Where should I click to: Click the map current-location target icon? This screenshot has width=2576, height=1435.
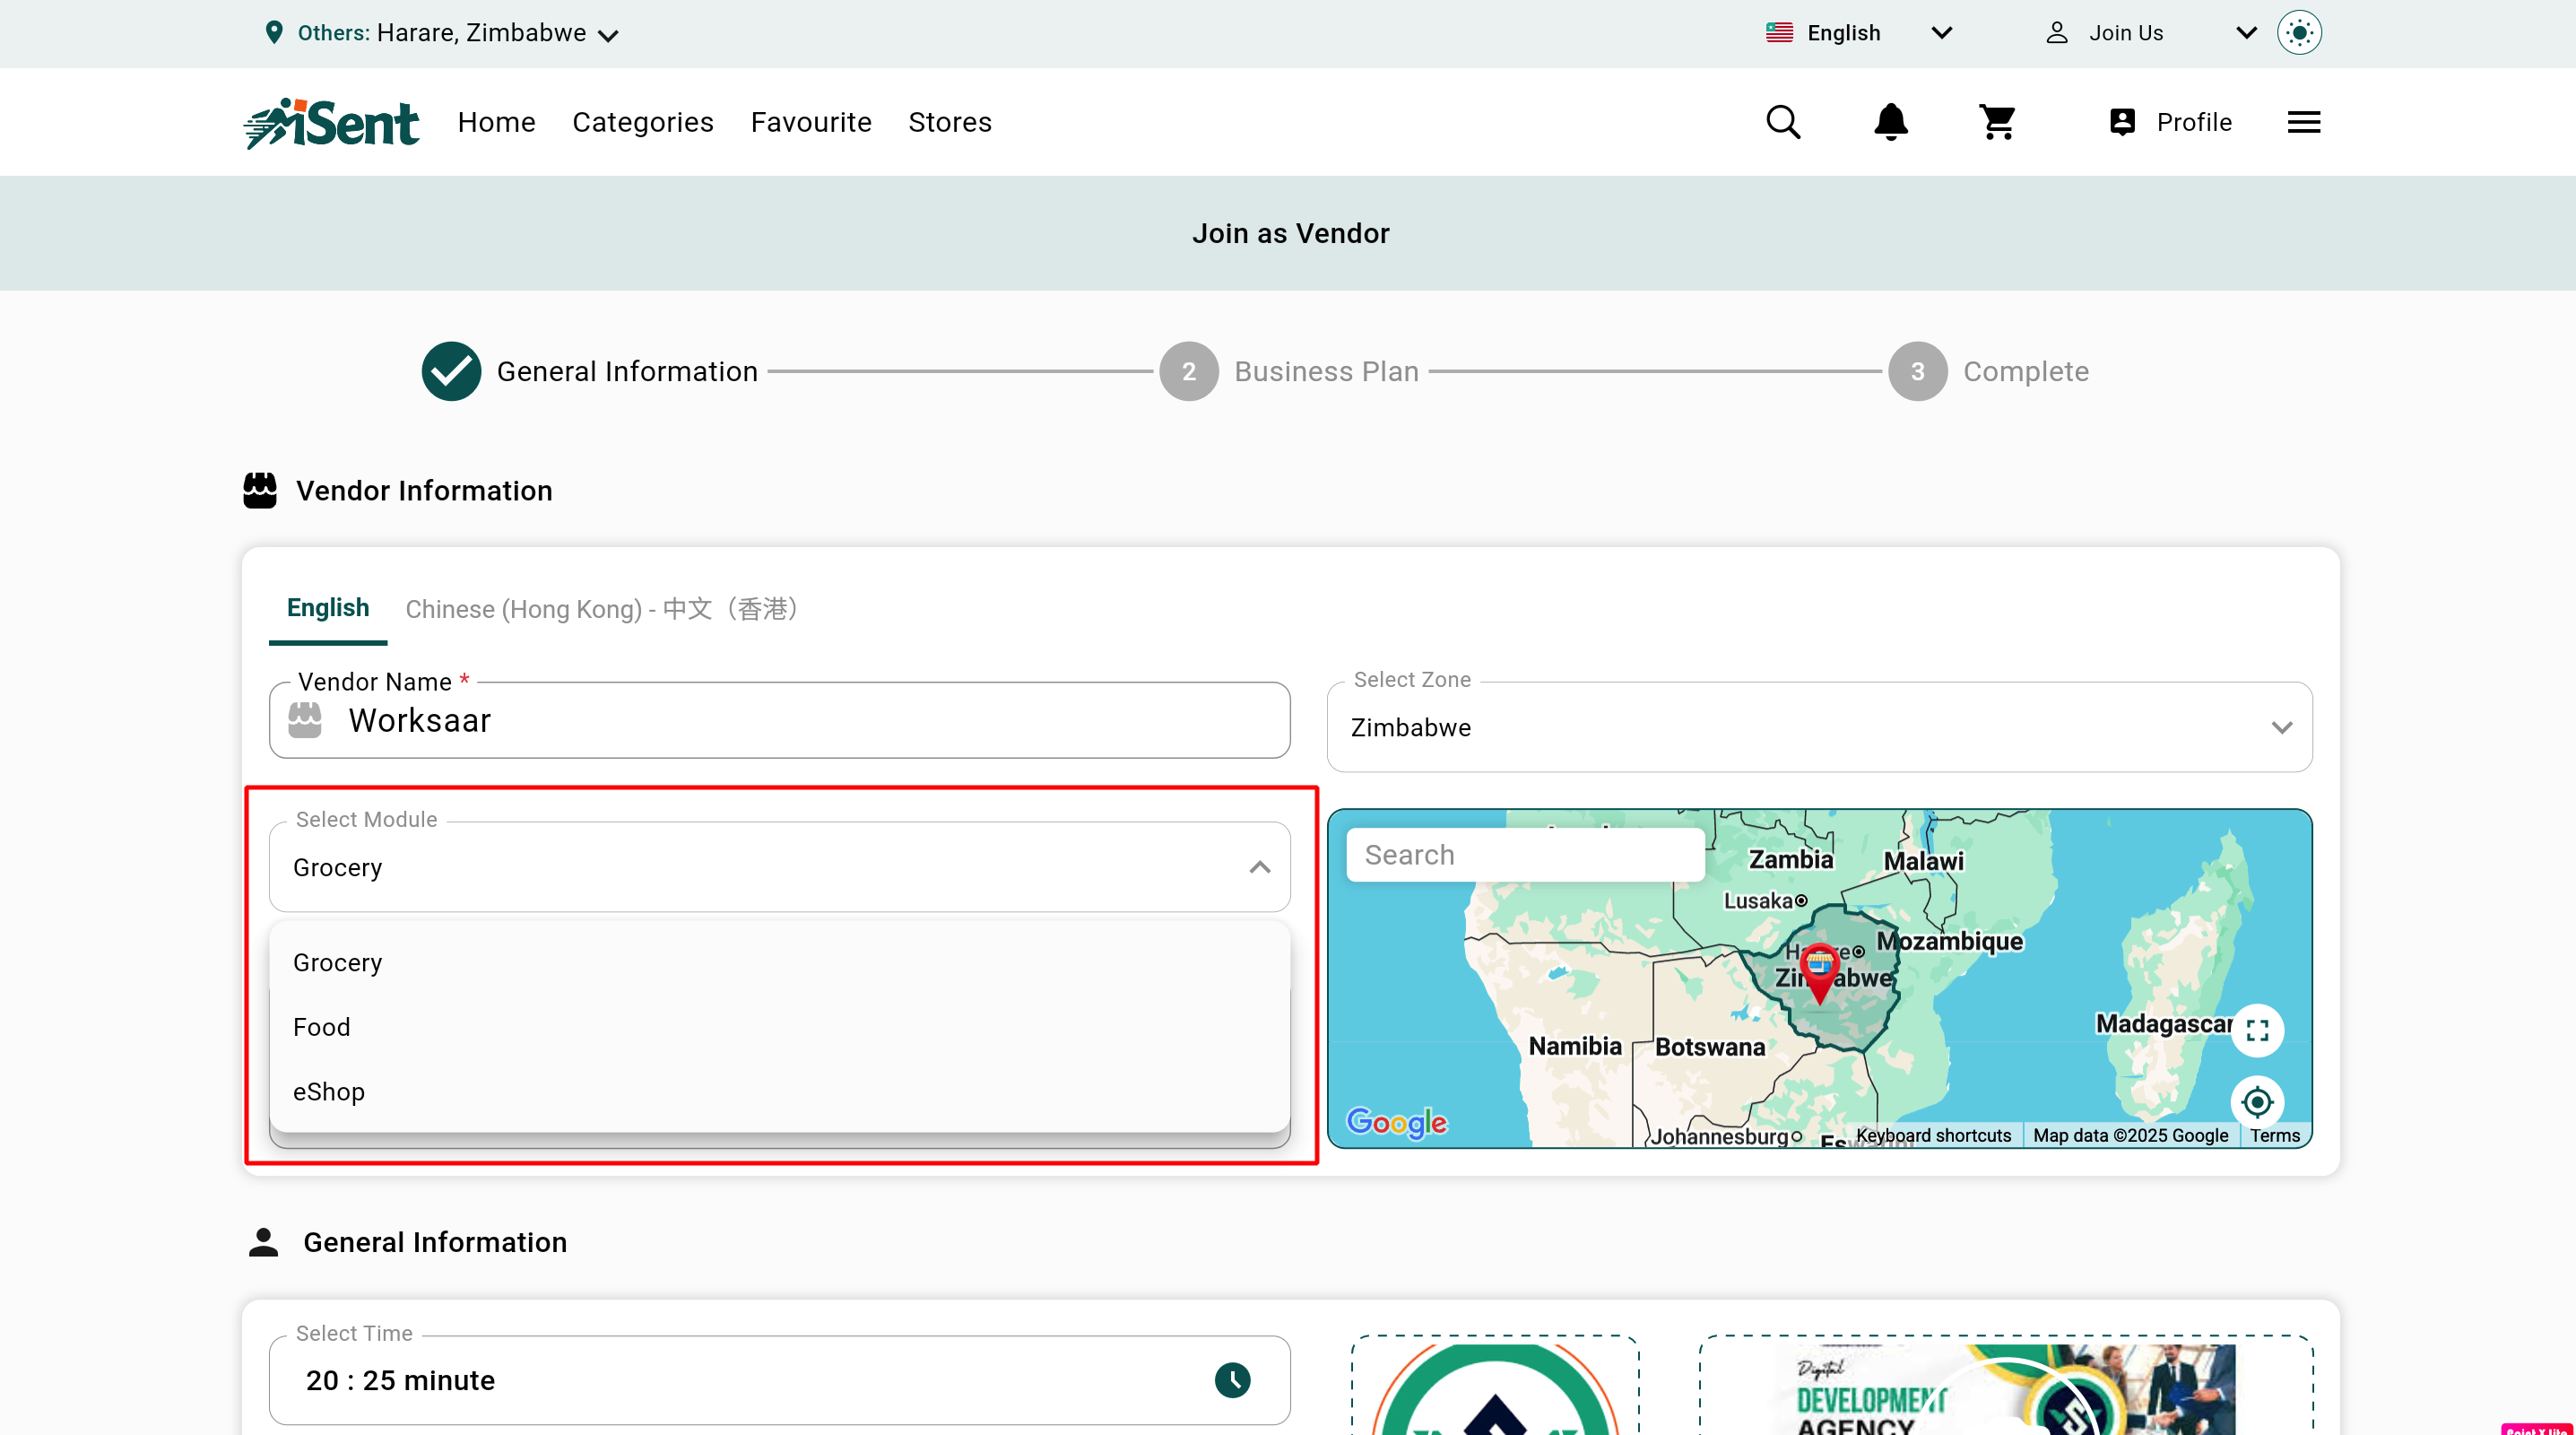(x=2257, y=1102)
